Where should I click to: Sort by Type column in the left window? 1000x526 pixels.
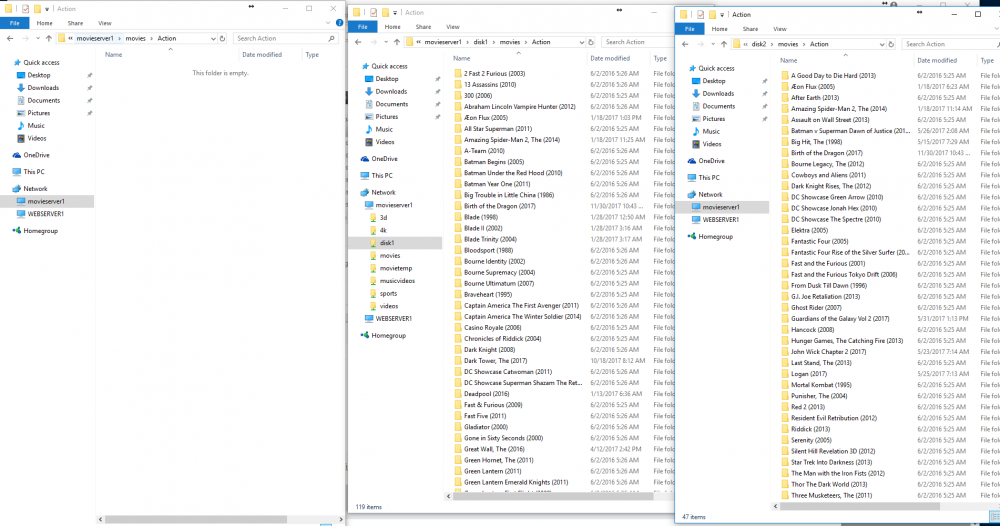312,54
